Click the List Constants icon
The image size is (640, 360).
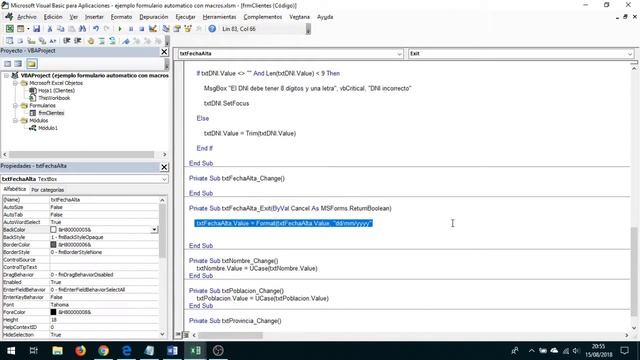click(x=20, y=41)
